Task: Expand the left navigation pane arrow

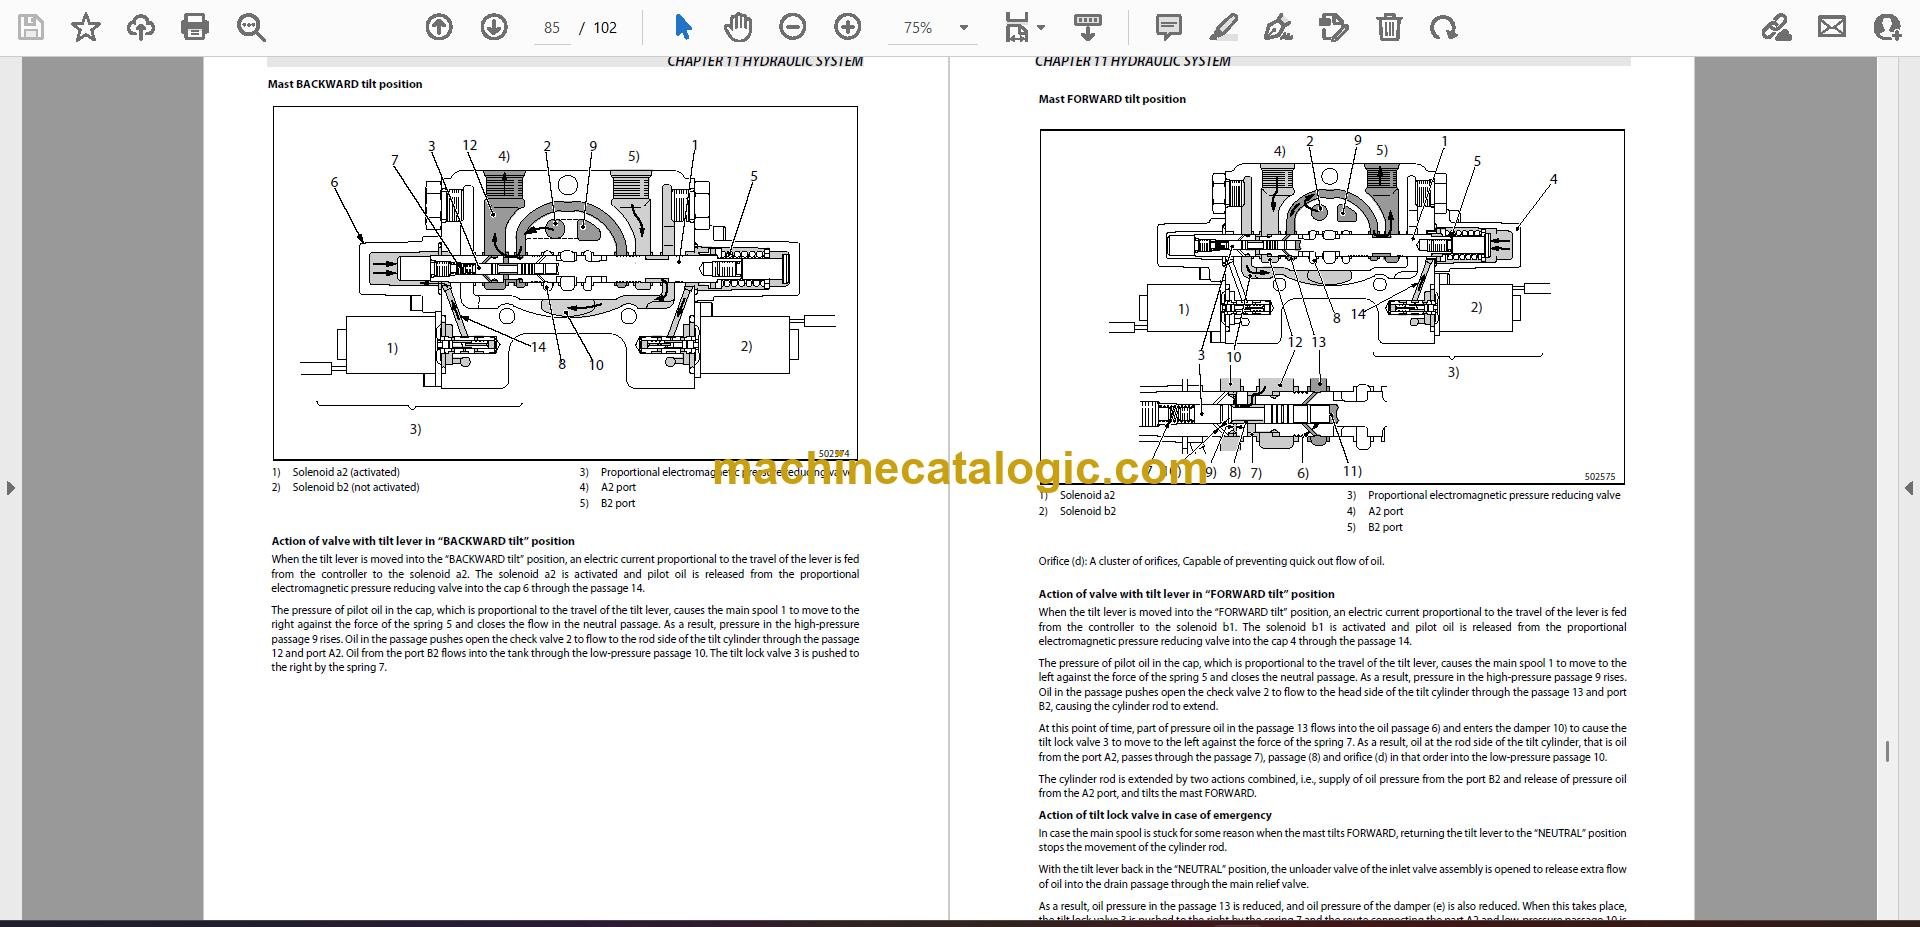Action: click(x=10, y=488)
